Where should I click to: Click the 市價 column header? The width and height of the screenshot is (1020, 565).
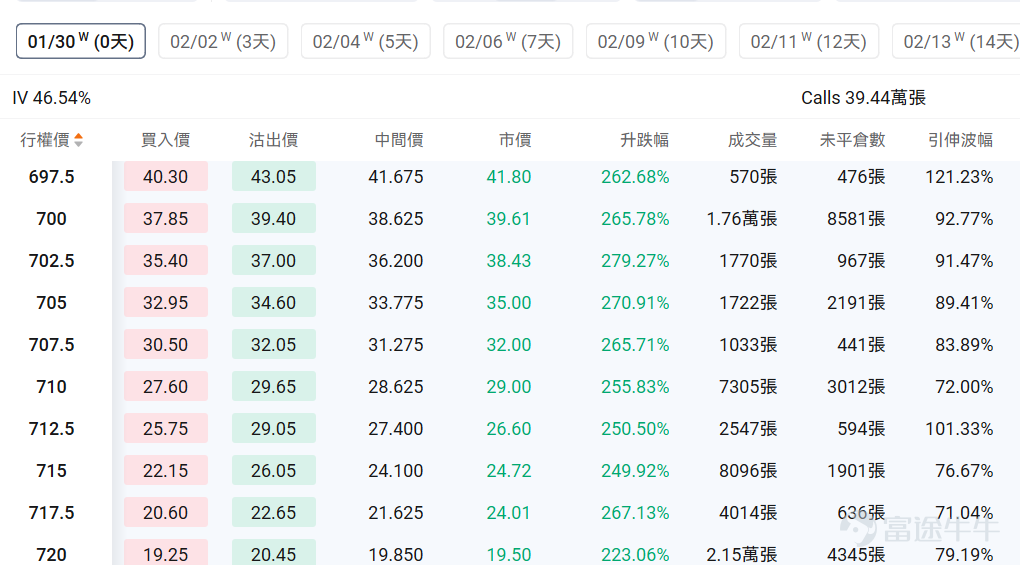tap(515, 140)
